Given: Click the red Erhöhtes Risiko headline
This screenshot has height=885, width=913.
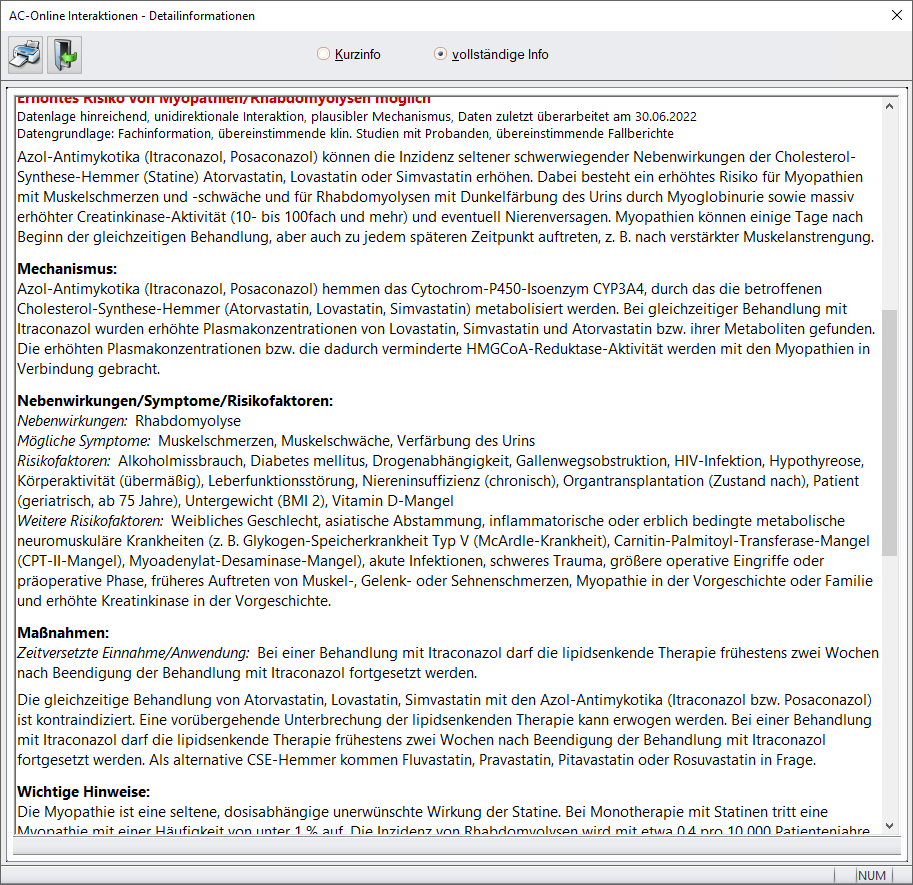Looking at the screenshot, I should [224, 100].
